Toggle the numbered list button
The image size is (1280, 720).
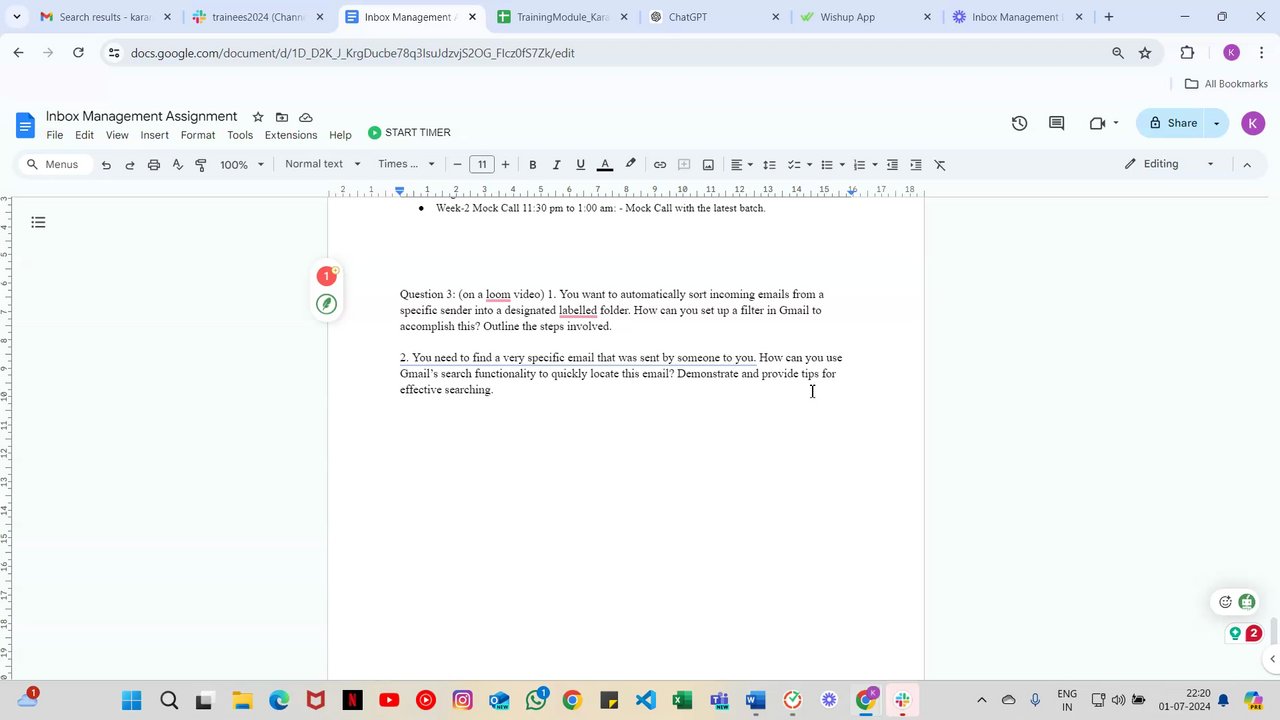[x=859, y=165]
